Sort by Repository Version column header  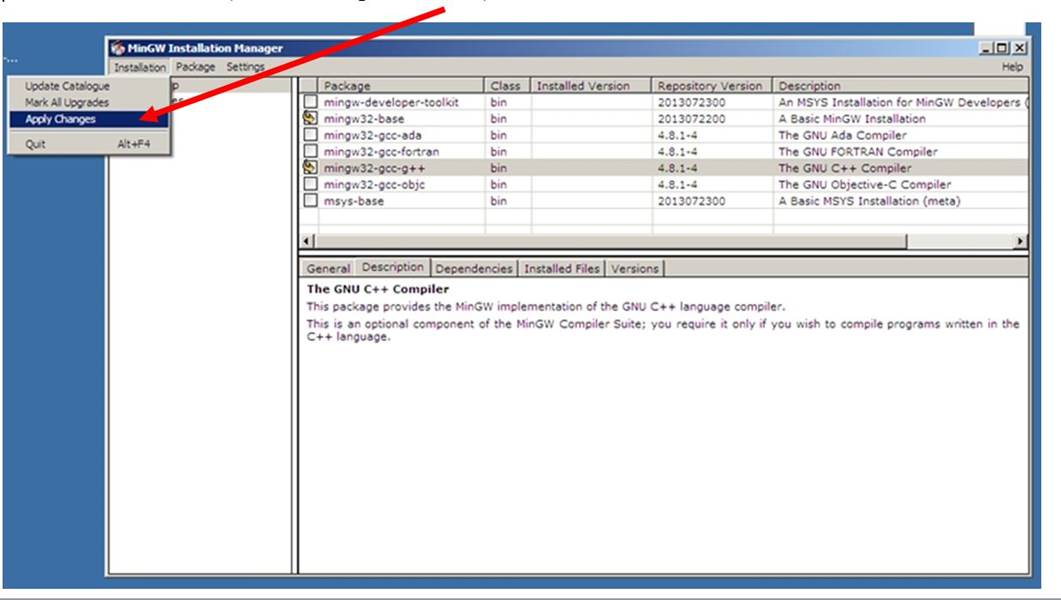click(710, 86)
